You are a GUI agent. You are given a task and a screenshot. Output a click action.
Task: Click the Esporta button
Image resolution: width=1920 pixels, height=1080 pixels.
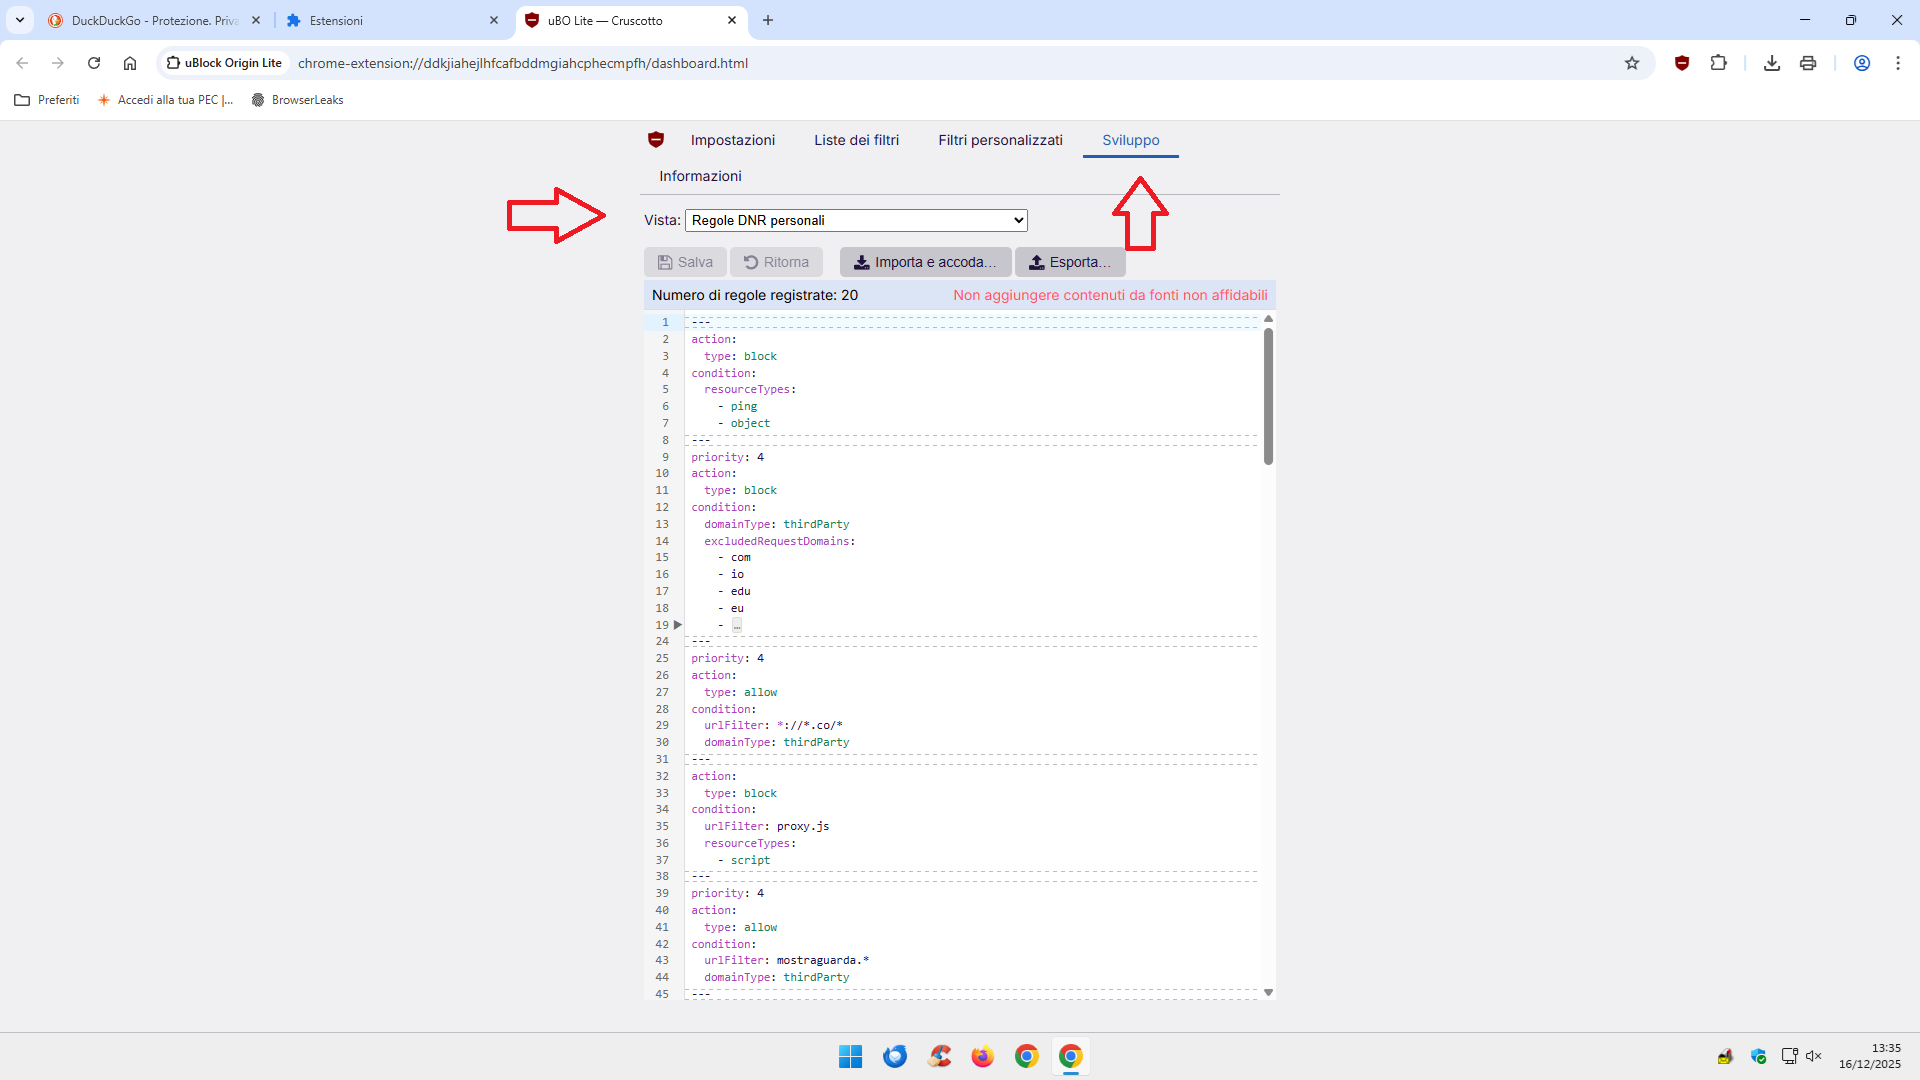coord(1070,262)
